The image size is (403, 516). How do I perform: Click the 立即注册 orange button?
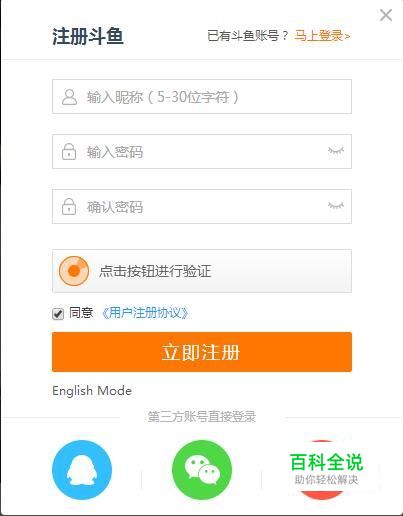click(x=202, y=352)
